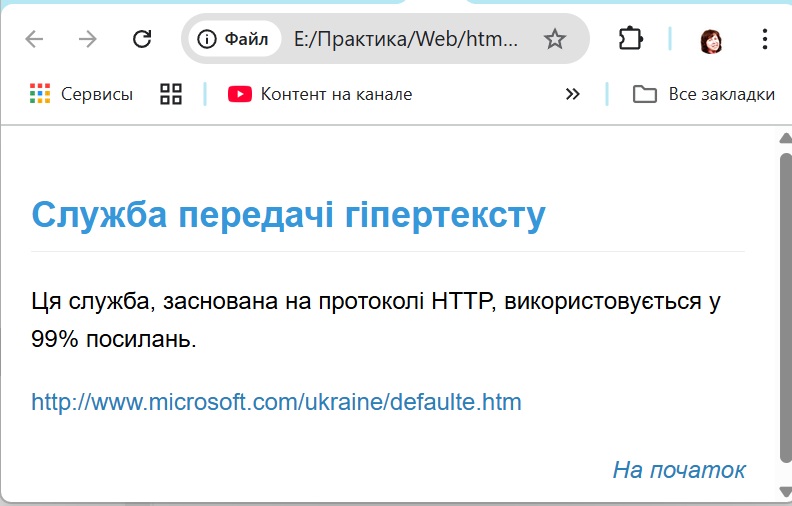Click the scrollbar down arrow
Image resolution: width=792 pixels, height=506 pixels.
point(785,492)
